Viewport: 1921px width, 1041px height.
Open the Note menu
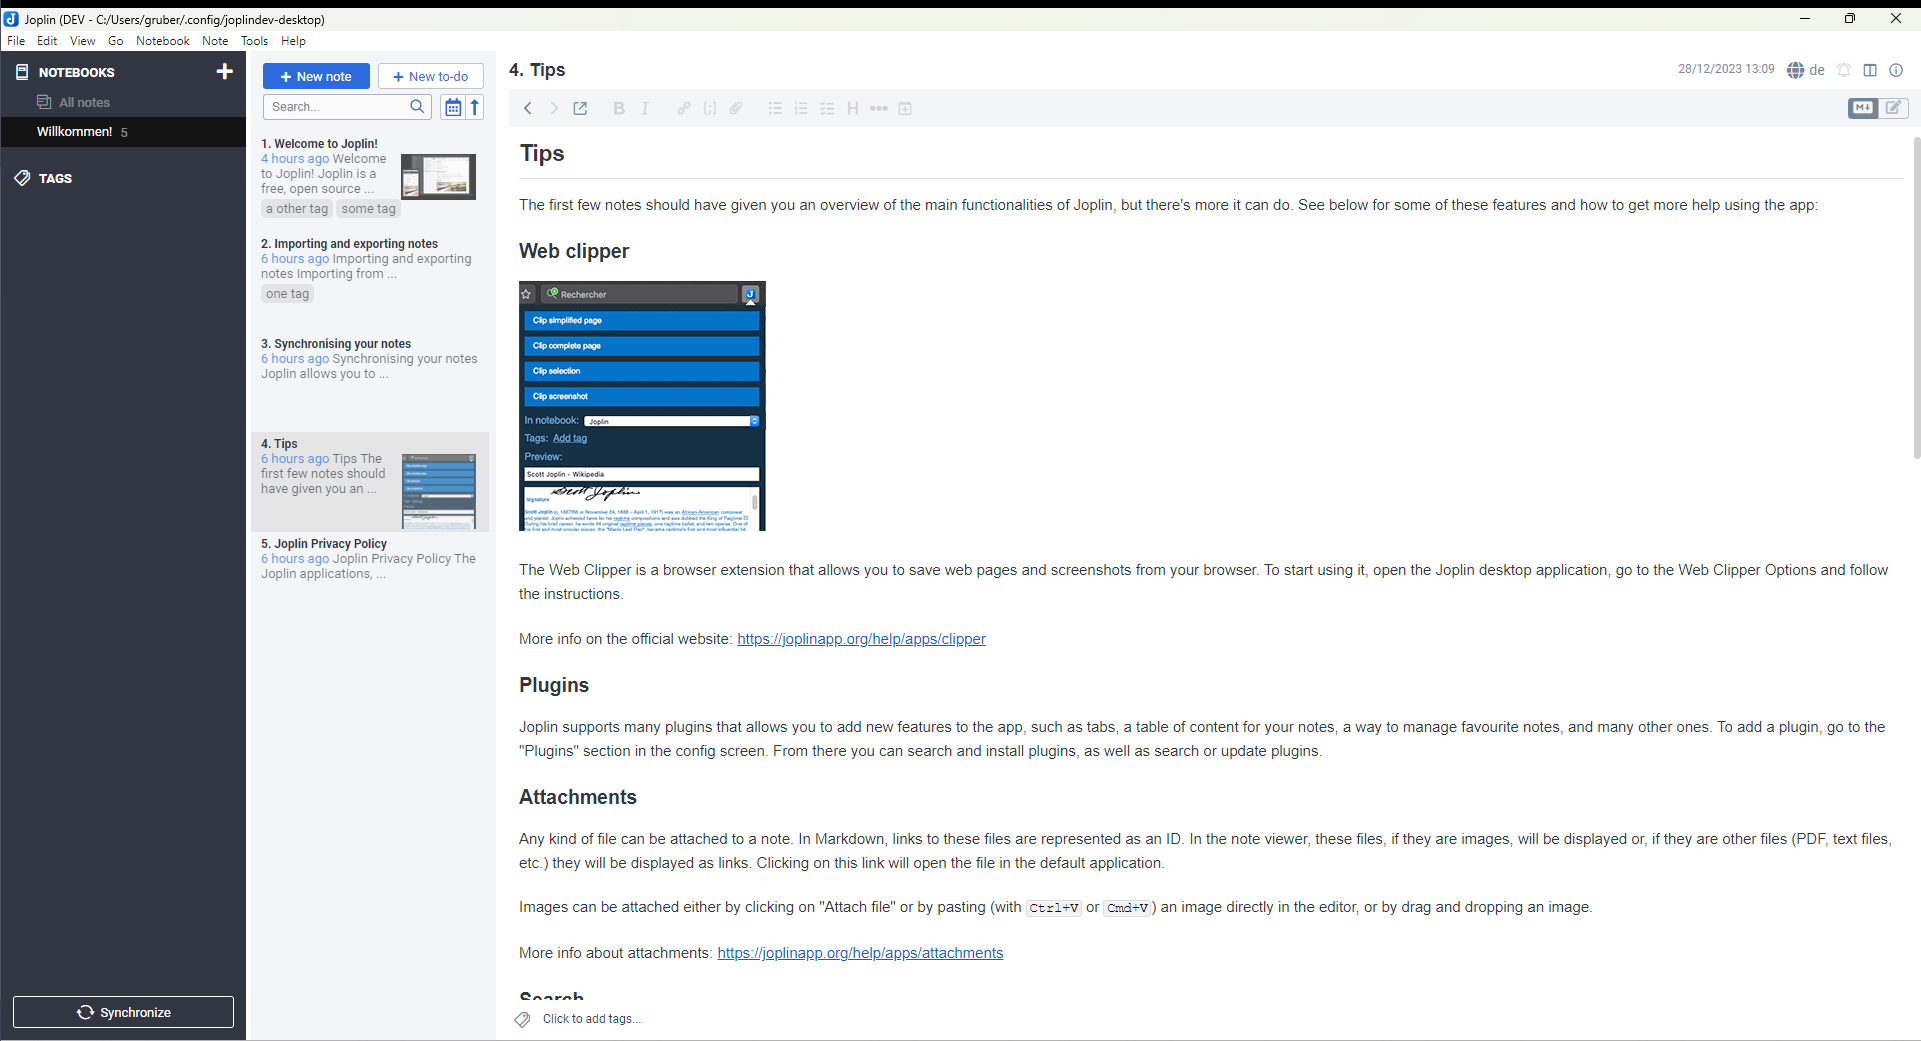coord(215,41)
